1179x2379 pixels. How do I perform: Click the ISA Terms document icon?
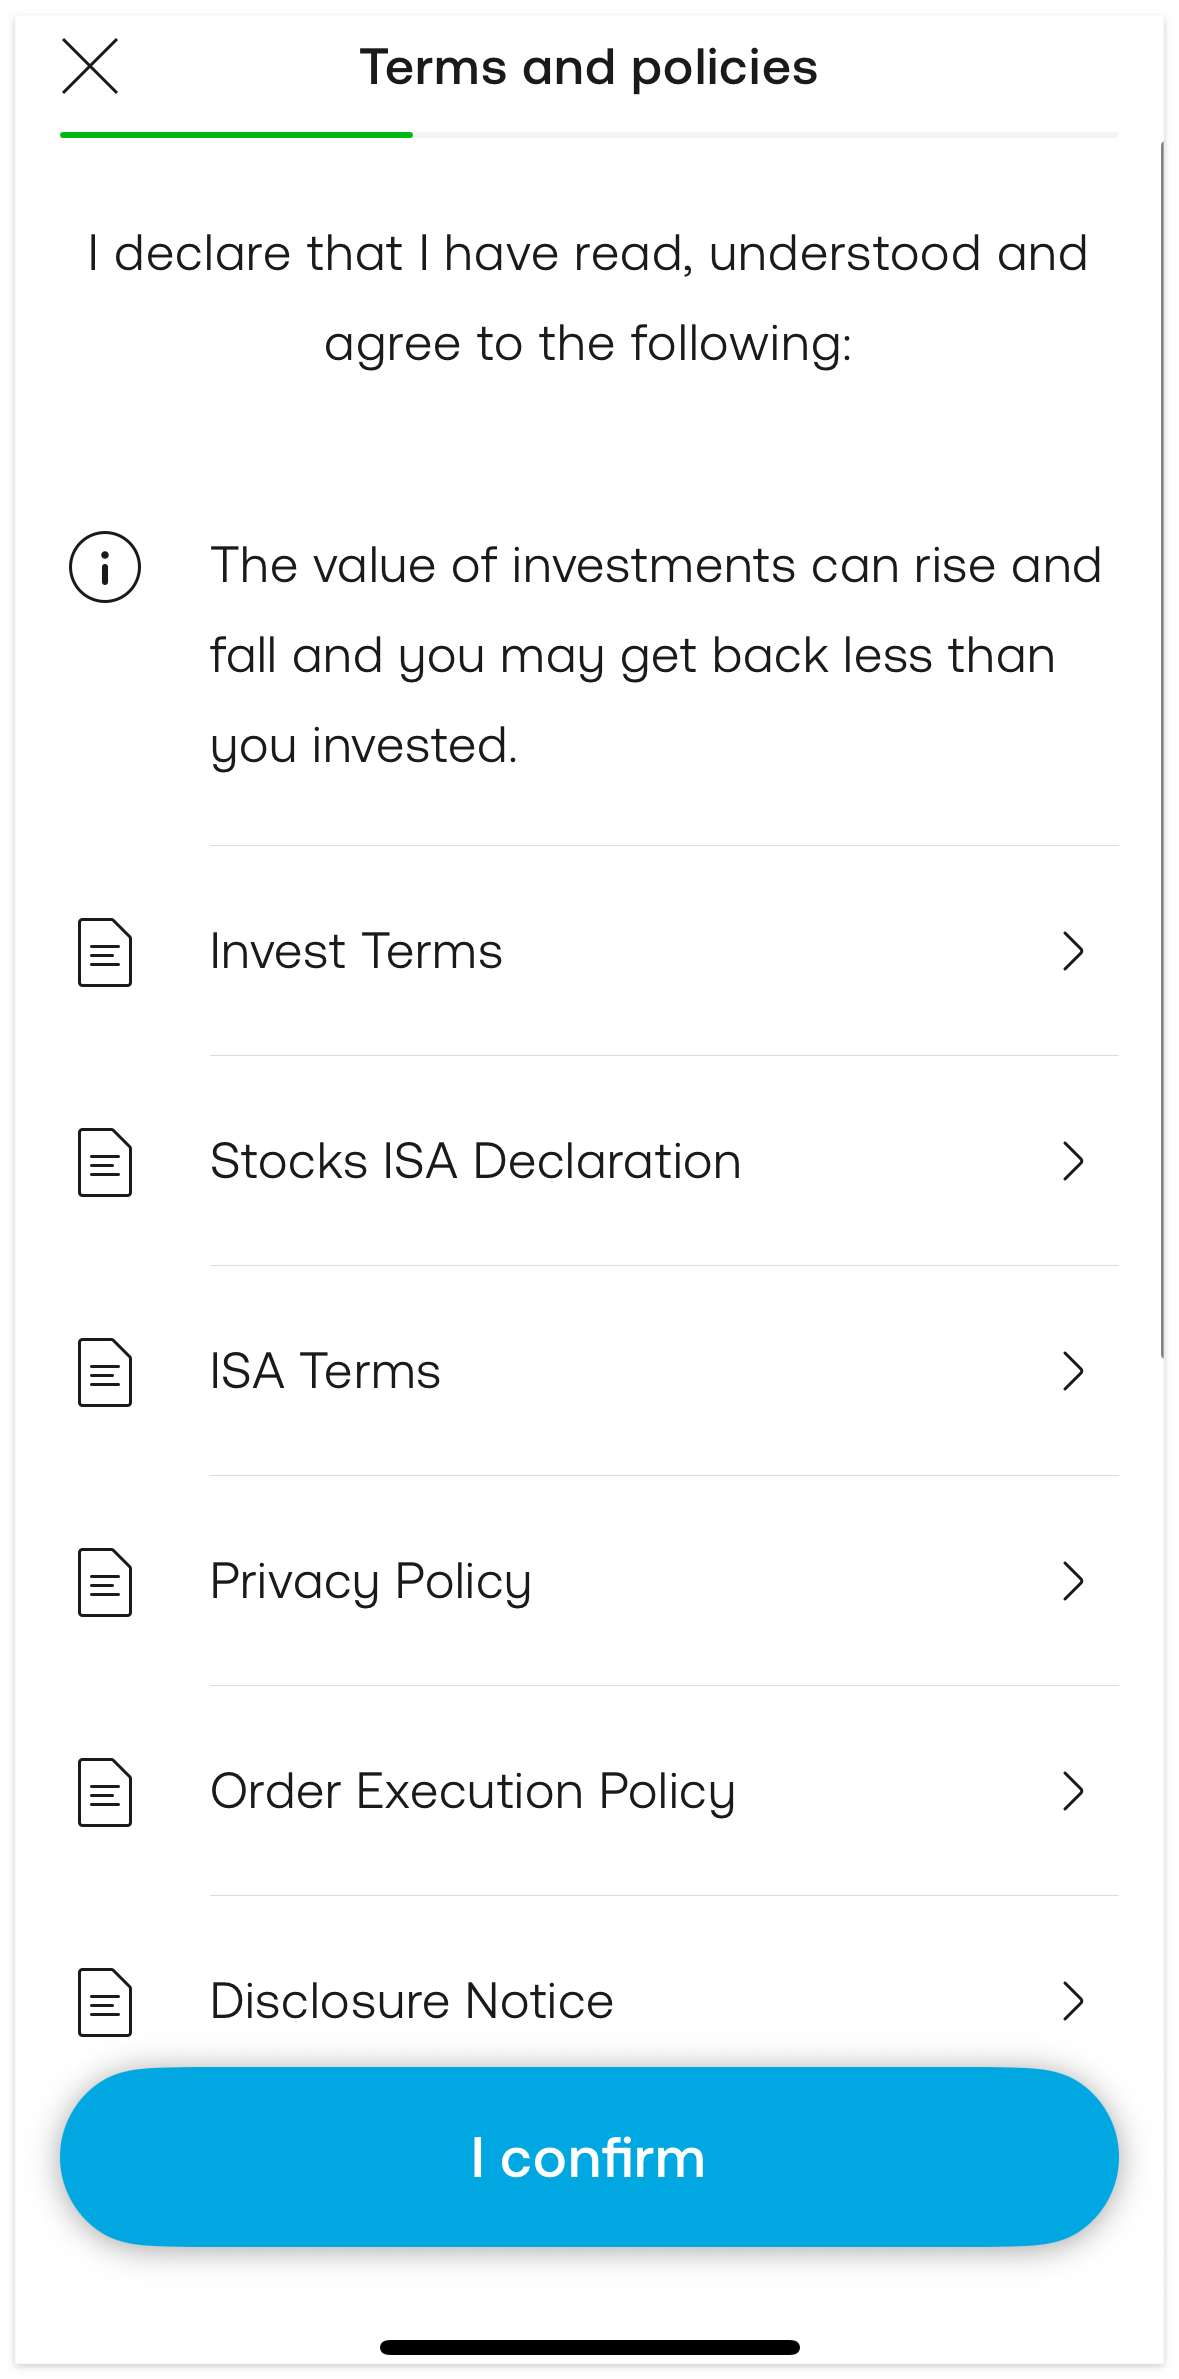pyautogui.click(x=105, y=1372)
